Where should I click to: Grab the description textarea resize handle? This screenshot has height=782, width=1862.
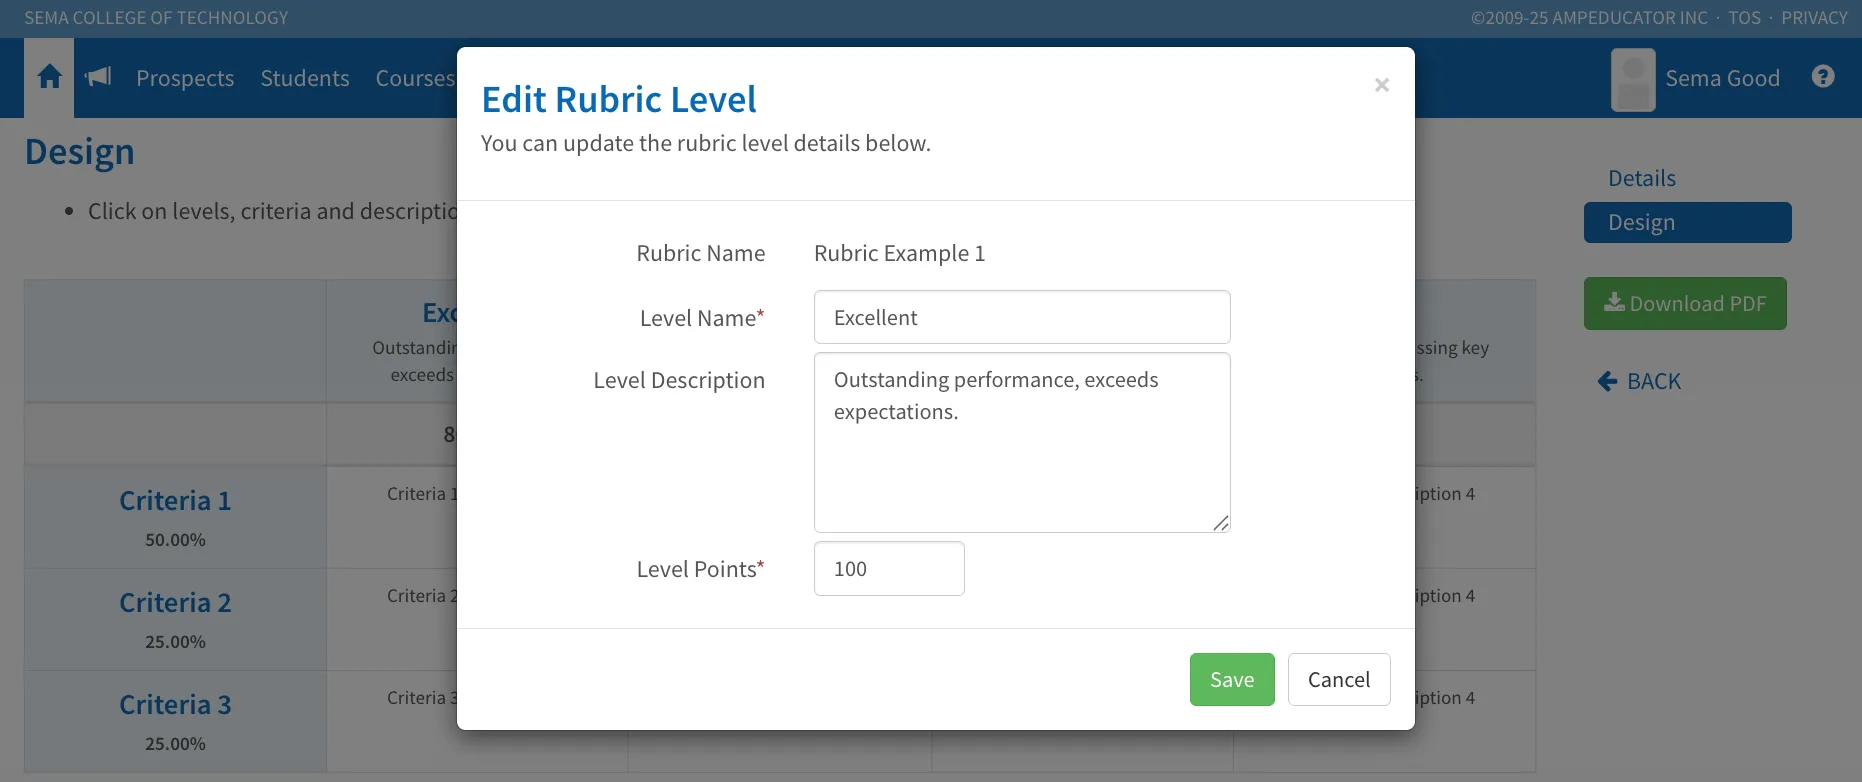pyautogui.click(x=1221, y=523)
